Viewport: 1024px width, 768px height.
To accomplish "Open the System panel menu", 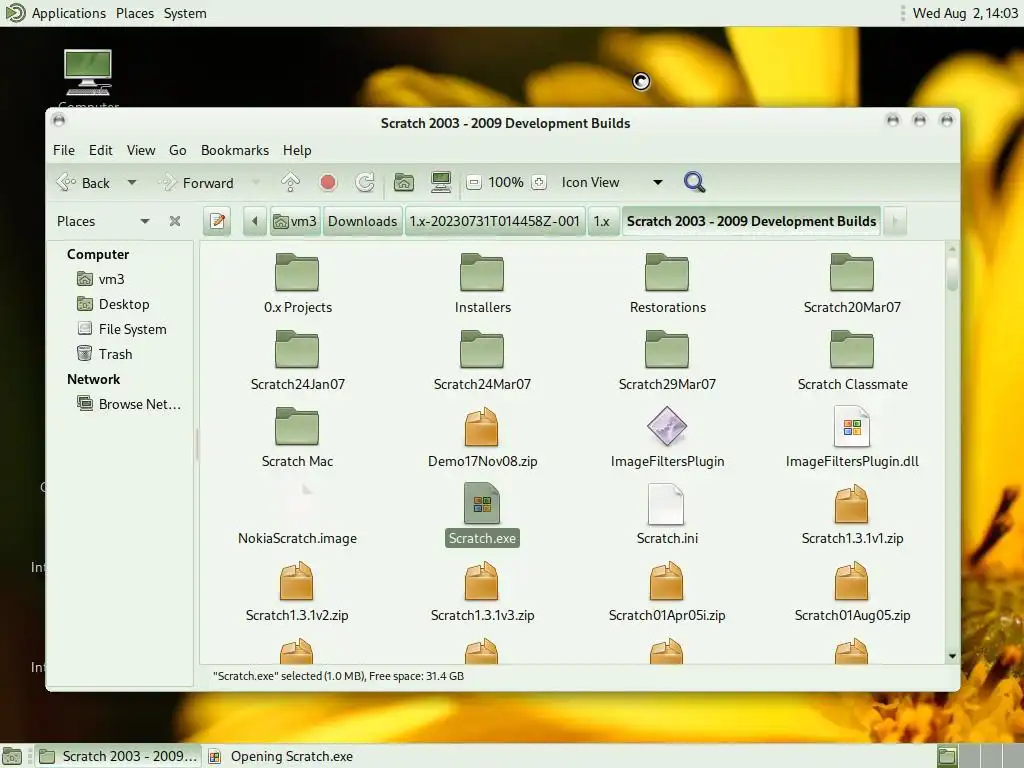I will point(185,13).
